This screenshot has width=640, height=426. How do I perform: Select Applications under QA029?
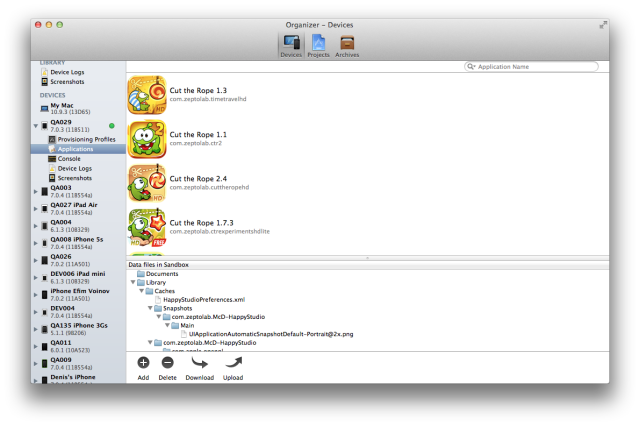click(78, 149)
